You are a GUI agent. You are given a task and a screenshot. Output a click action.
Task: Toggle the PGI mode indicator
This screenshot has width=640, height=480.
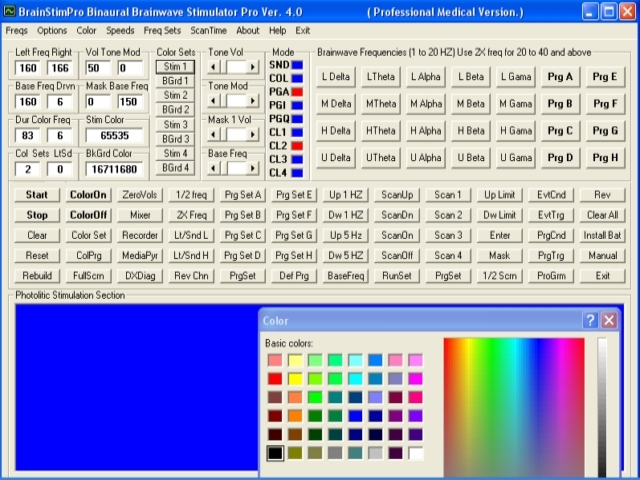point(297,105)
